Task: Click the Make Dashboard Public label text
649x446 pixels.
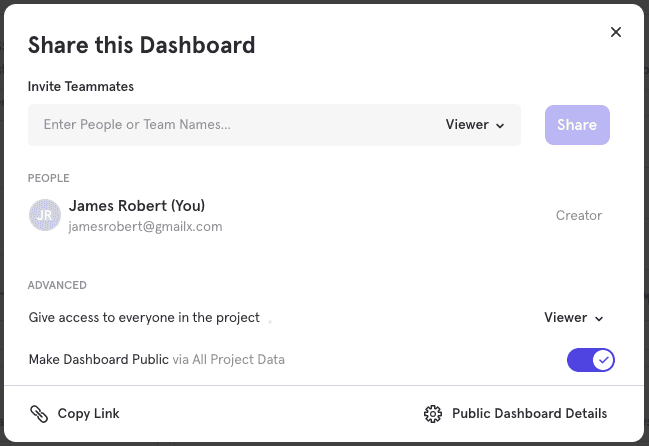Action: coord(98,359)
